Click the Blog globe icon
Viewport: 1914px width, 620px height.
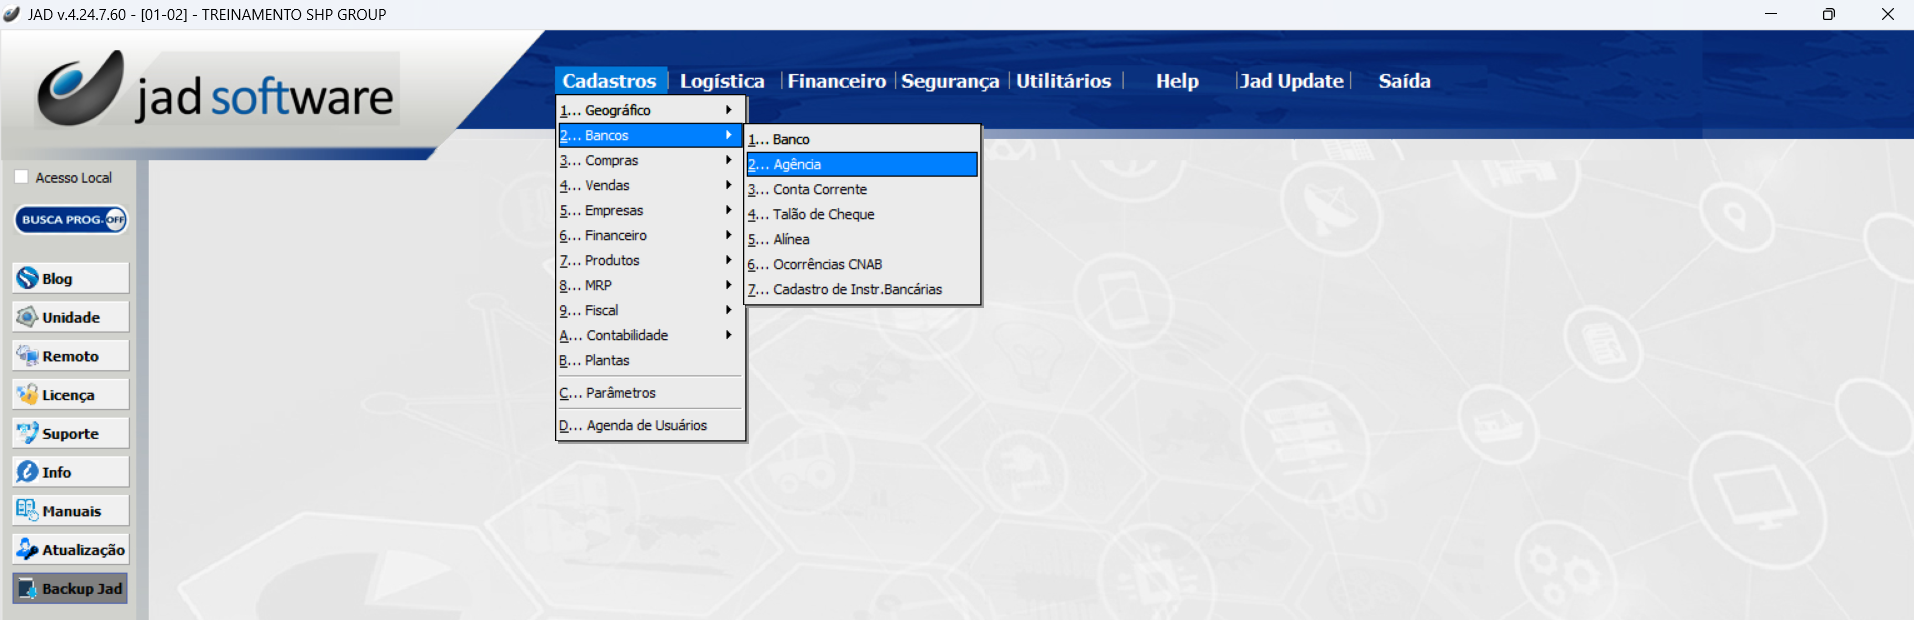(27, 278)
